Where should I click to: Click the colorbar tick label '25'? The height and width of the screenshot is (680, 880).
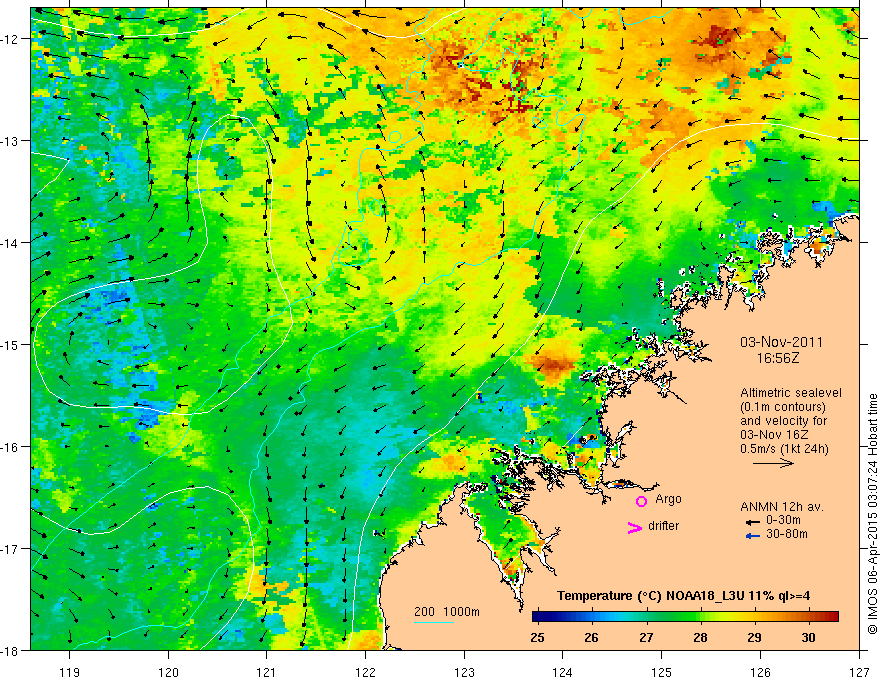click(537, 638)
